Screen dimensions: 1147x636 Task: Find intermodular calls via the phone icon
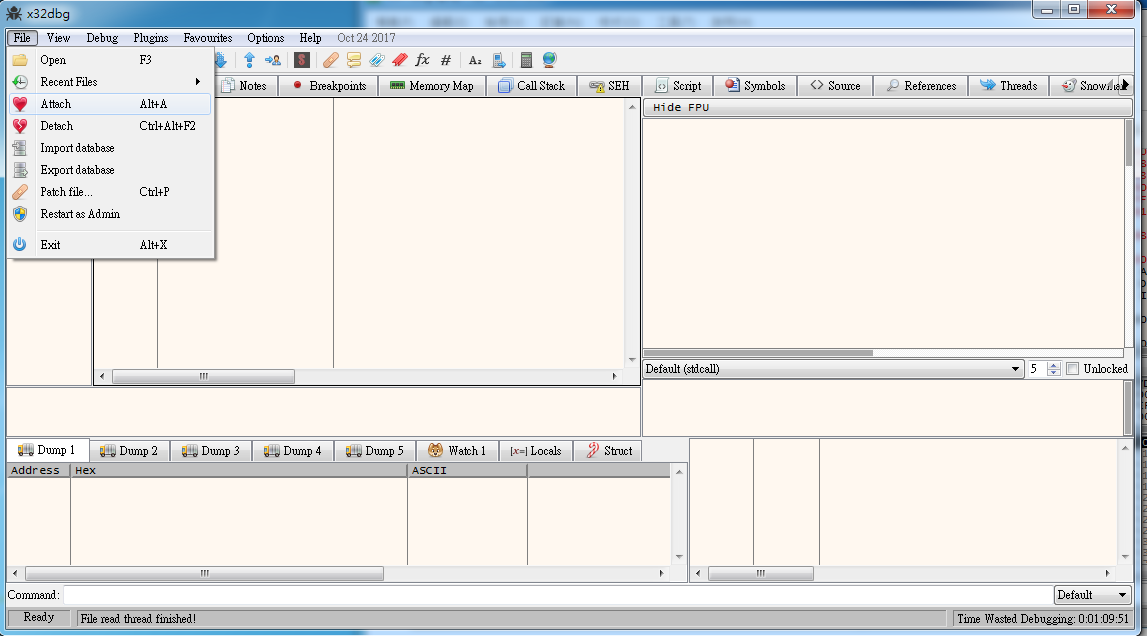coord(499,60)
